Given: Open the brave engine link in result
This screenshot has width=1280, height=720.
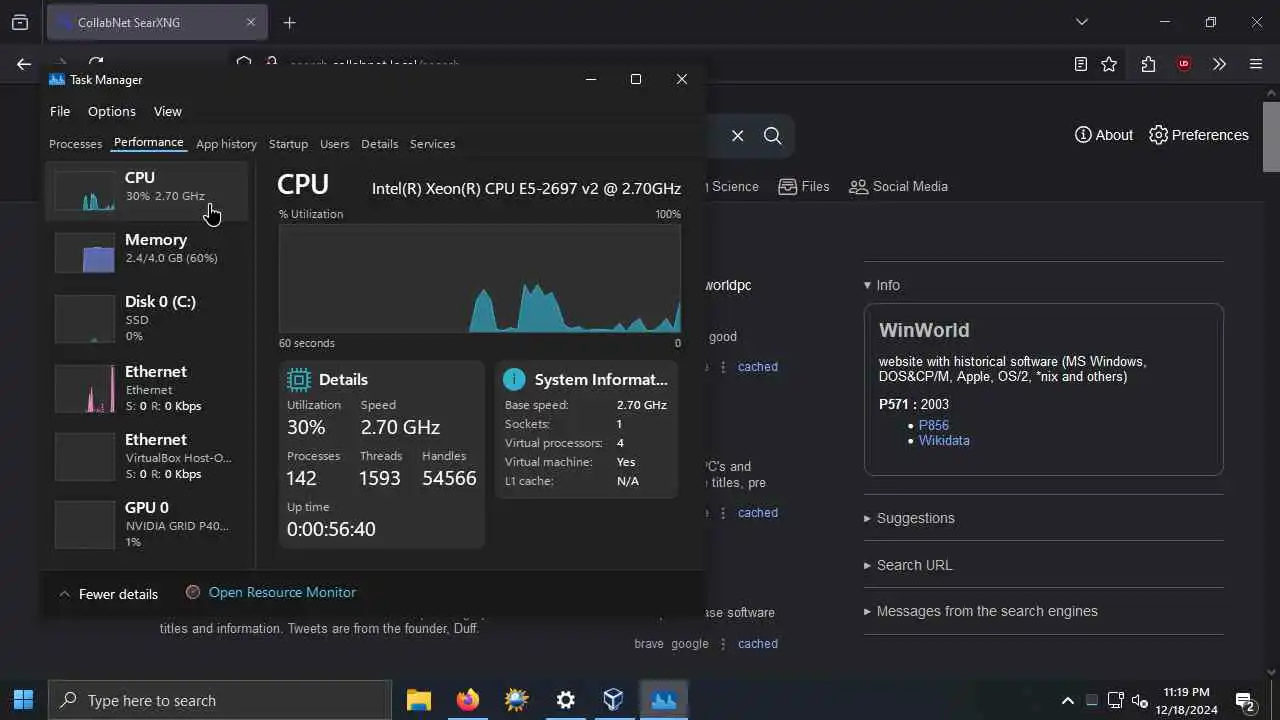Looking at the screenshot, I should [648, 644].
